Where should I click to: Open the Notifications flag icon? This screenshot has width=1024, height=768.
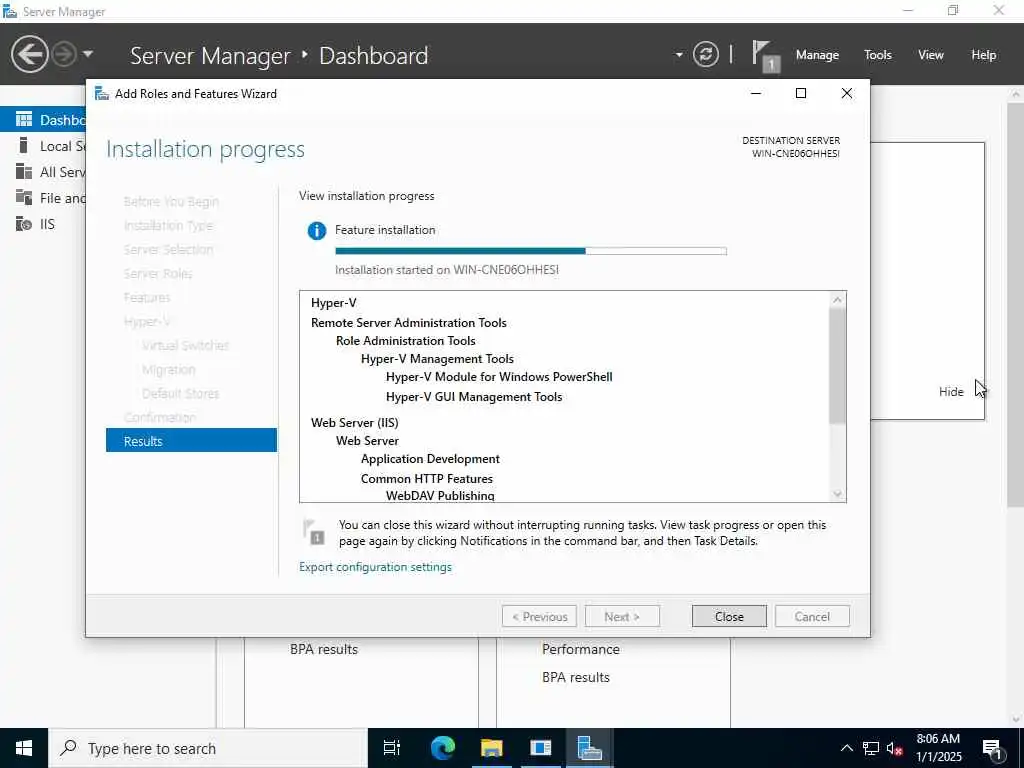click(765, 56)
